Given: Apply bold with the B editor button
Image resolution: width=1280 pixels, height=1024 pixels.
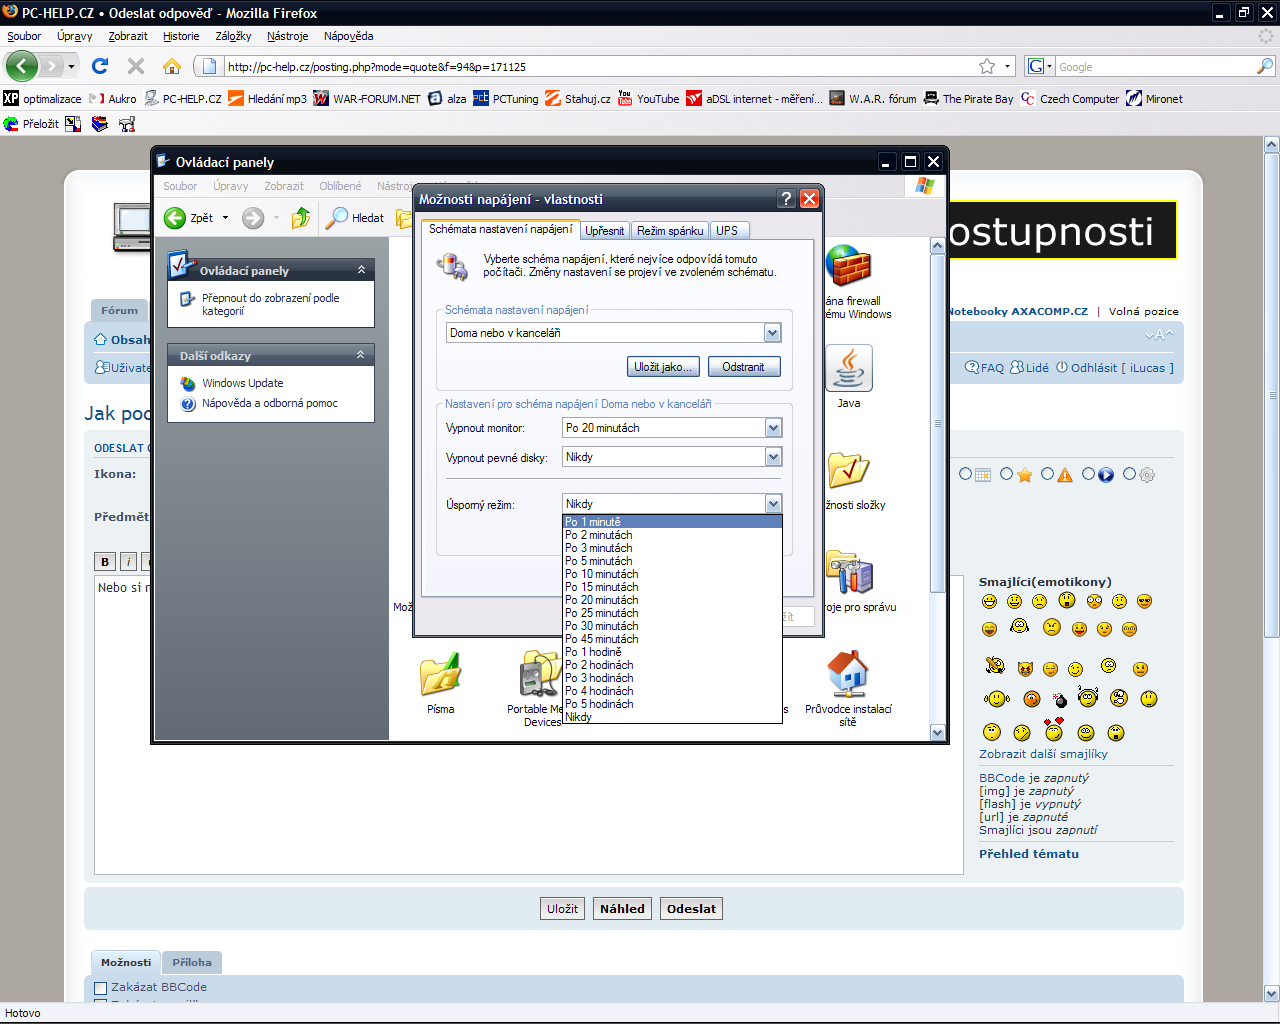Looking at the screenshot, I should click(104, 562).
